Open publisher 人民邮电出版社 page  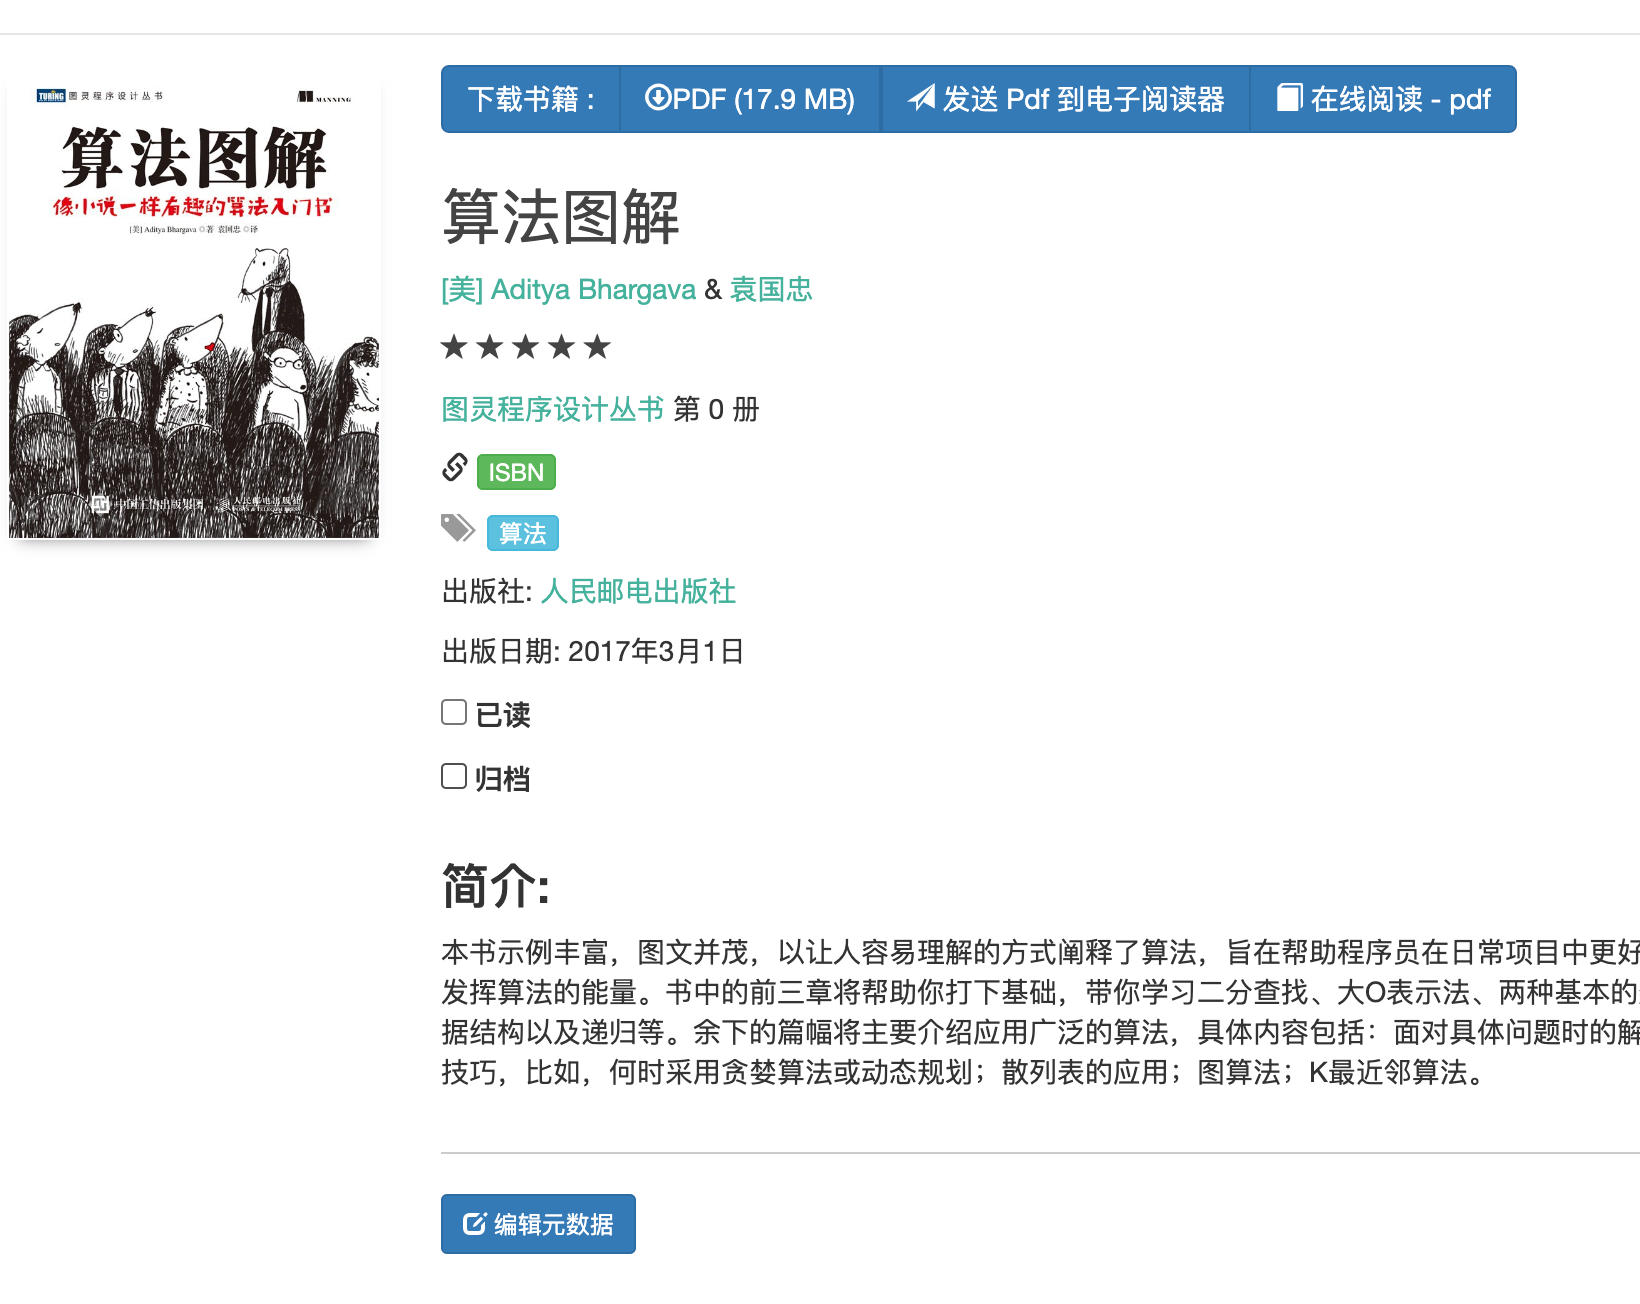click(x=639, y=591)
